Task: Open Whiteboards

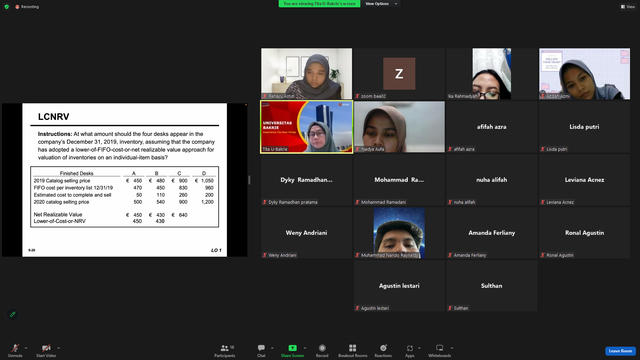Action: (x=440, y=350)
